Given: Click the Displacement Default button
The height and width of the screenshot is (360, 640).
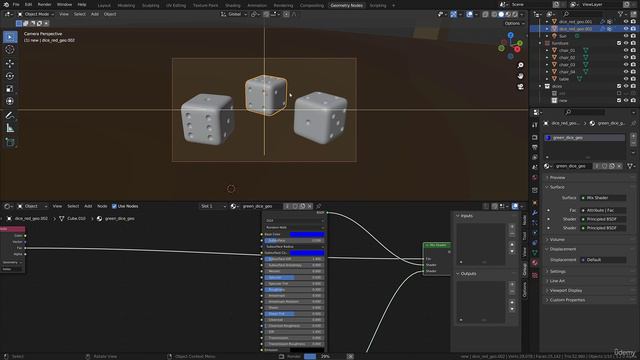Looking at the screenshot, I should (x=603, y=260).
